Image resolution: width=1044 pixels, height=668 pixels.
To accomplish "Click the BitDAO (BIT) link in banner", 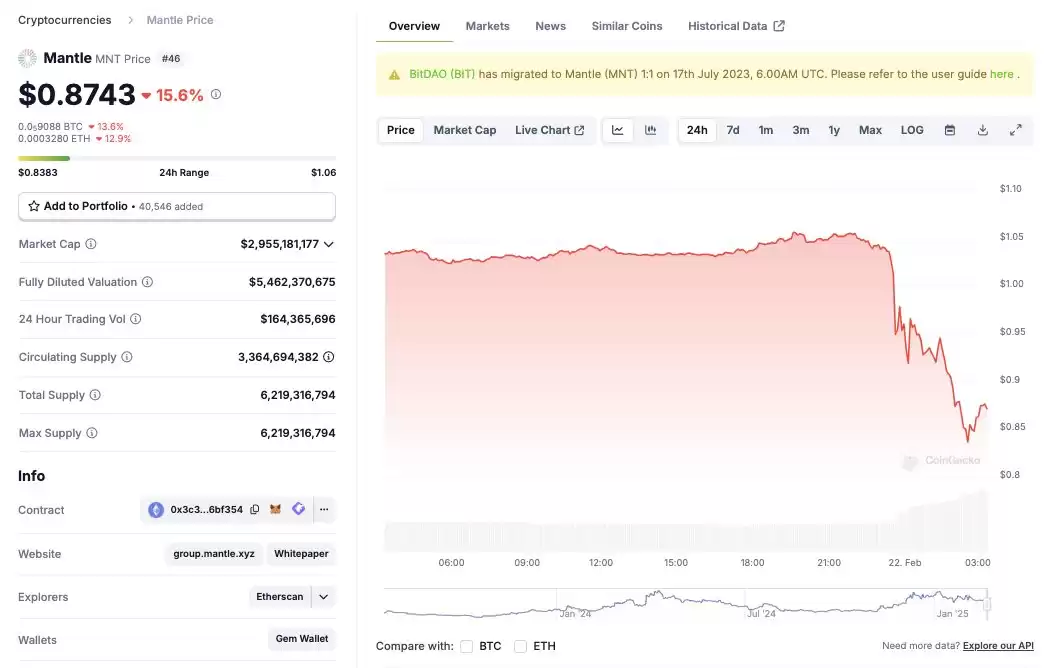I will coord(442,74).
